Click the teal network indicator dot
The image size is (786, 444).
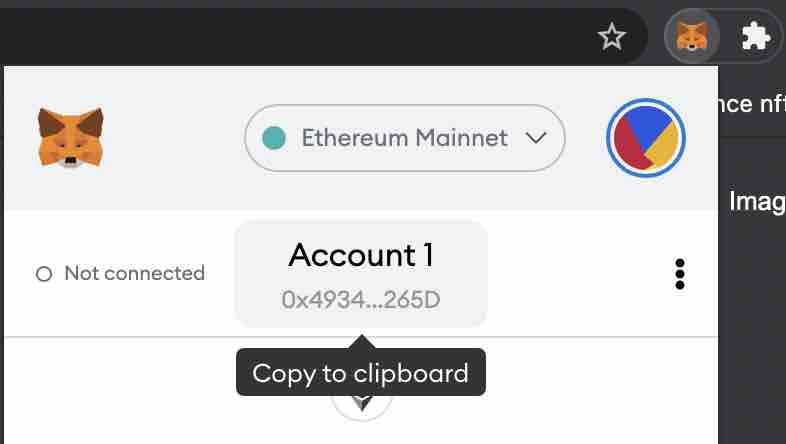(x=273, y=138)
